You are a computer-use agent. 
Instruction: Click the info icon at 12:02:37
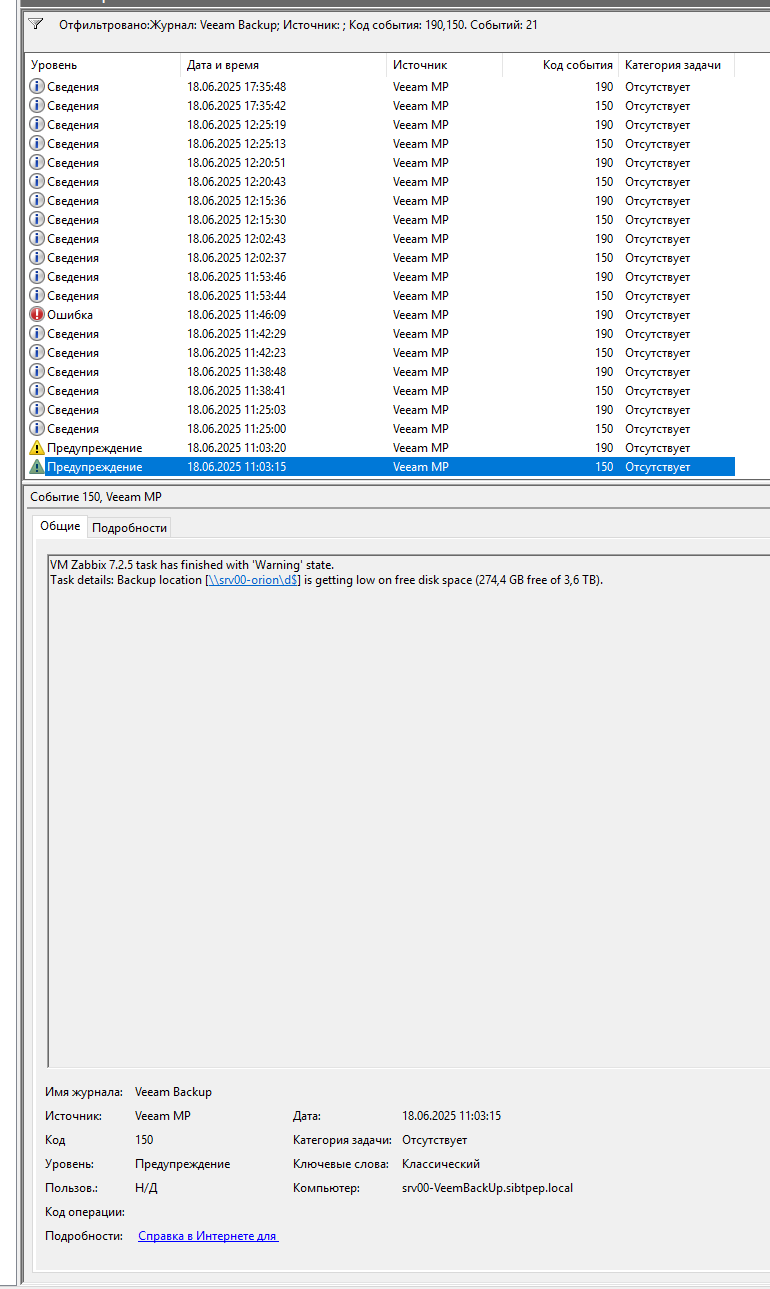pyautogui.click(x=37, y=258)
